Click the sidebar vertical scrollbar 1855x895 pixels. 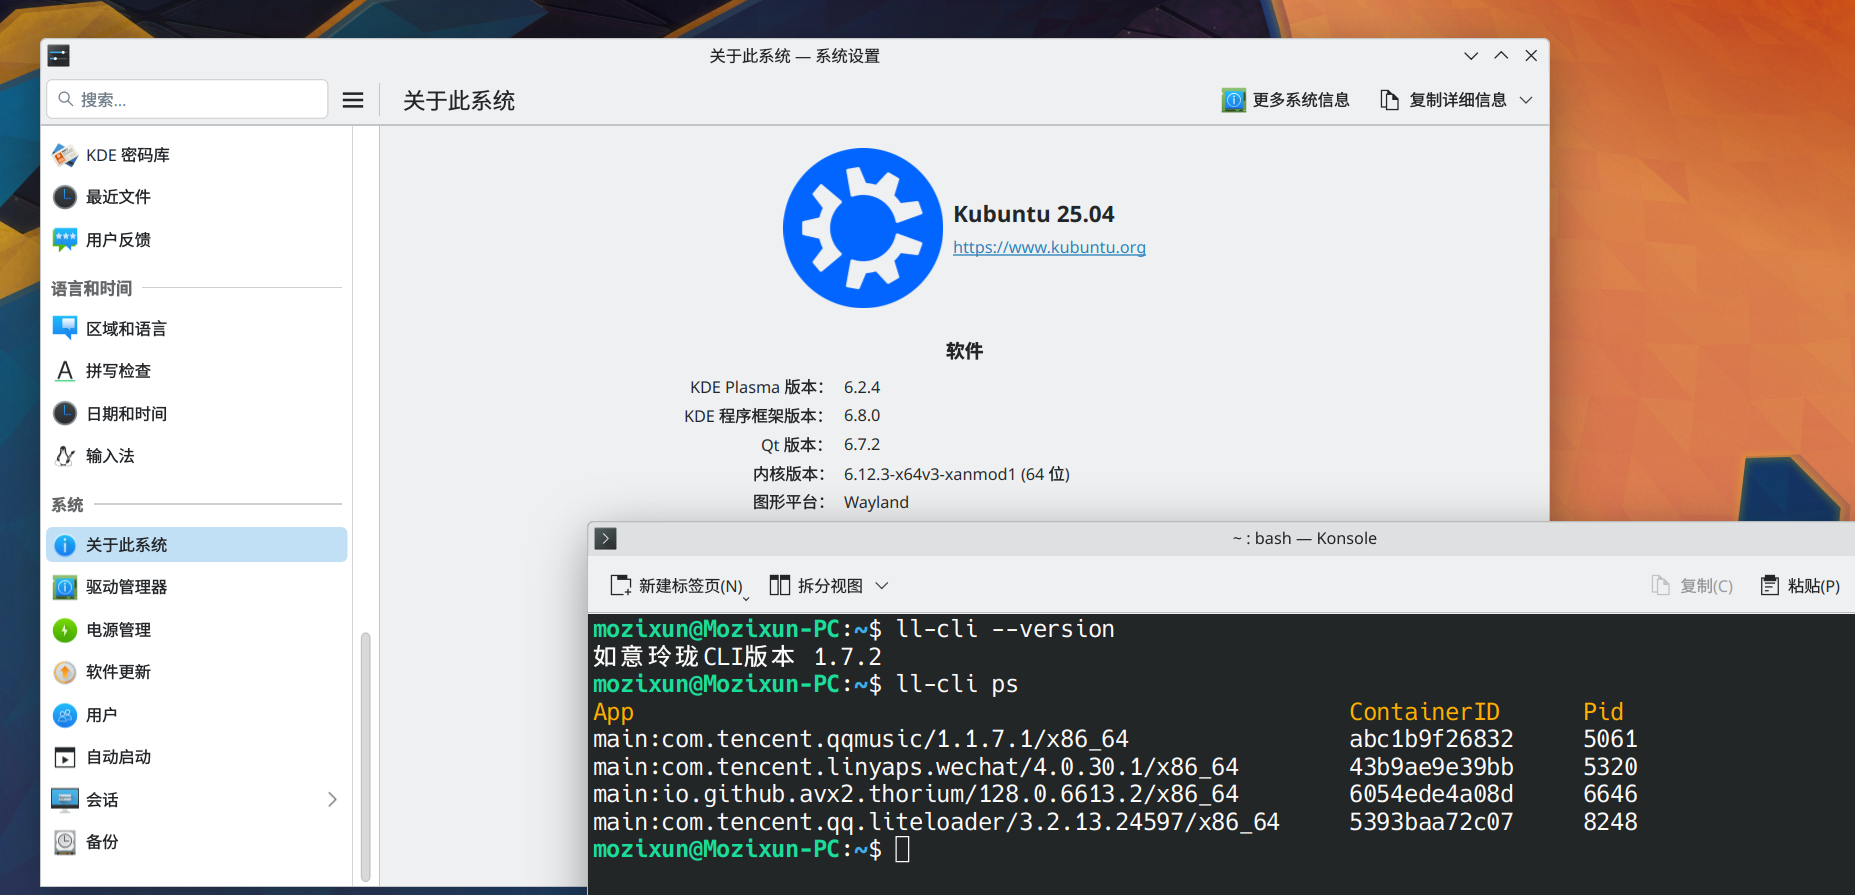pyautogui.click(x=366, y=757)
